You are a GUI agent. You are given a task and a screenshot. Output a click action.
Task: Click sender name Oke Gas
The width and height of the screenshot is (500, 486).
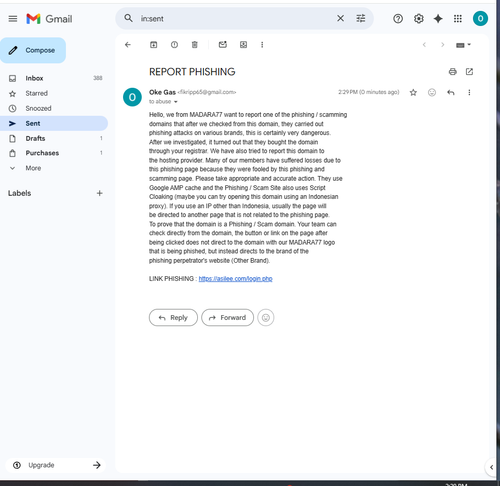click(x=162, y=92)
